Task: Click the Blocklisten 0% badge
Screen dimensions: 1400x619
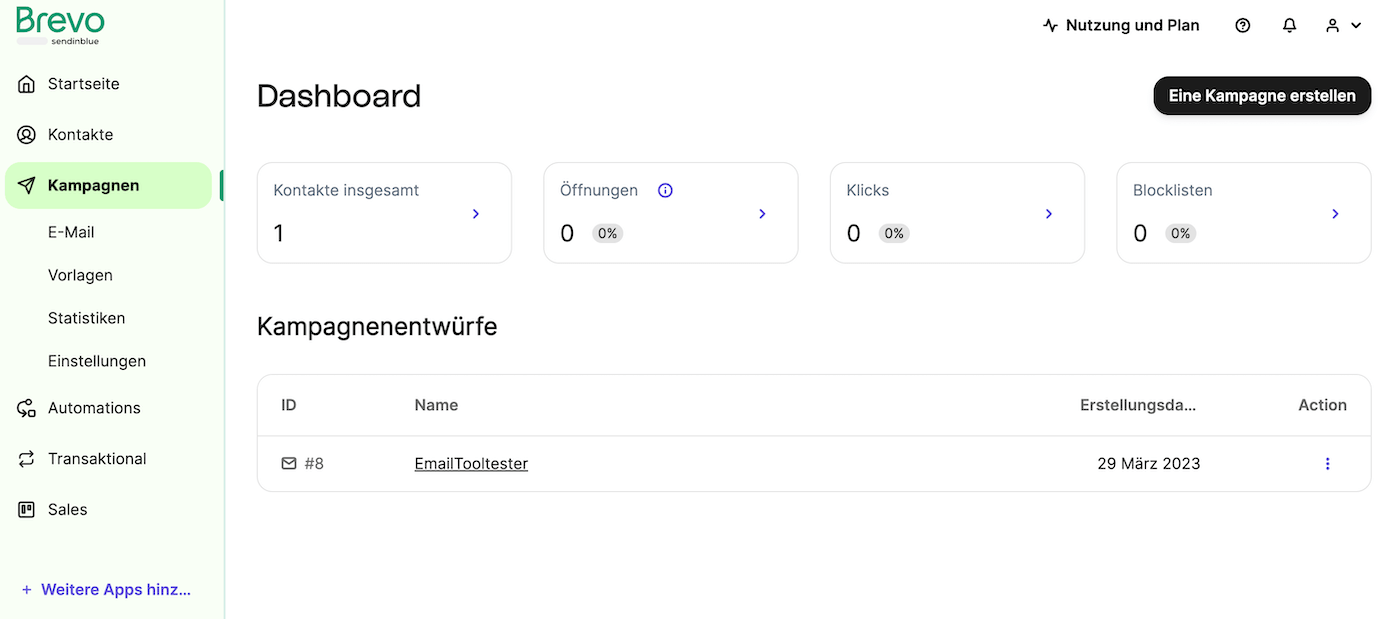Action: (x=1180, y=233)
